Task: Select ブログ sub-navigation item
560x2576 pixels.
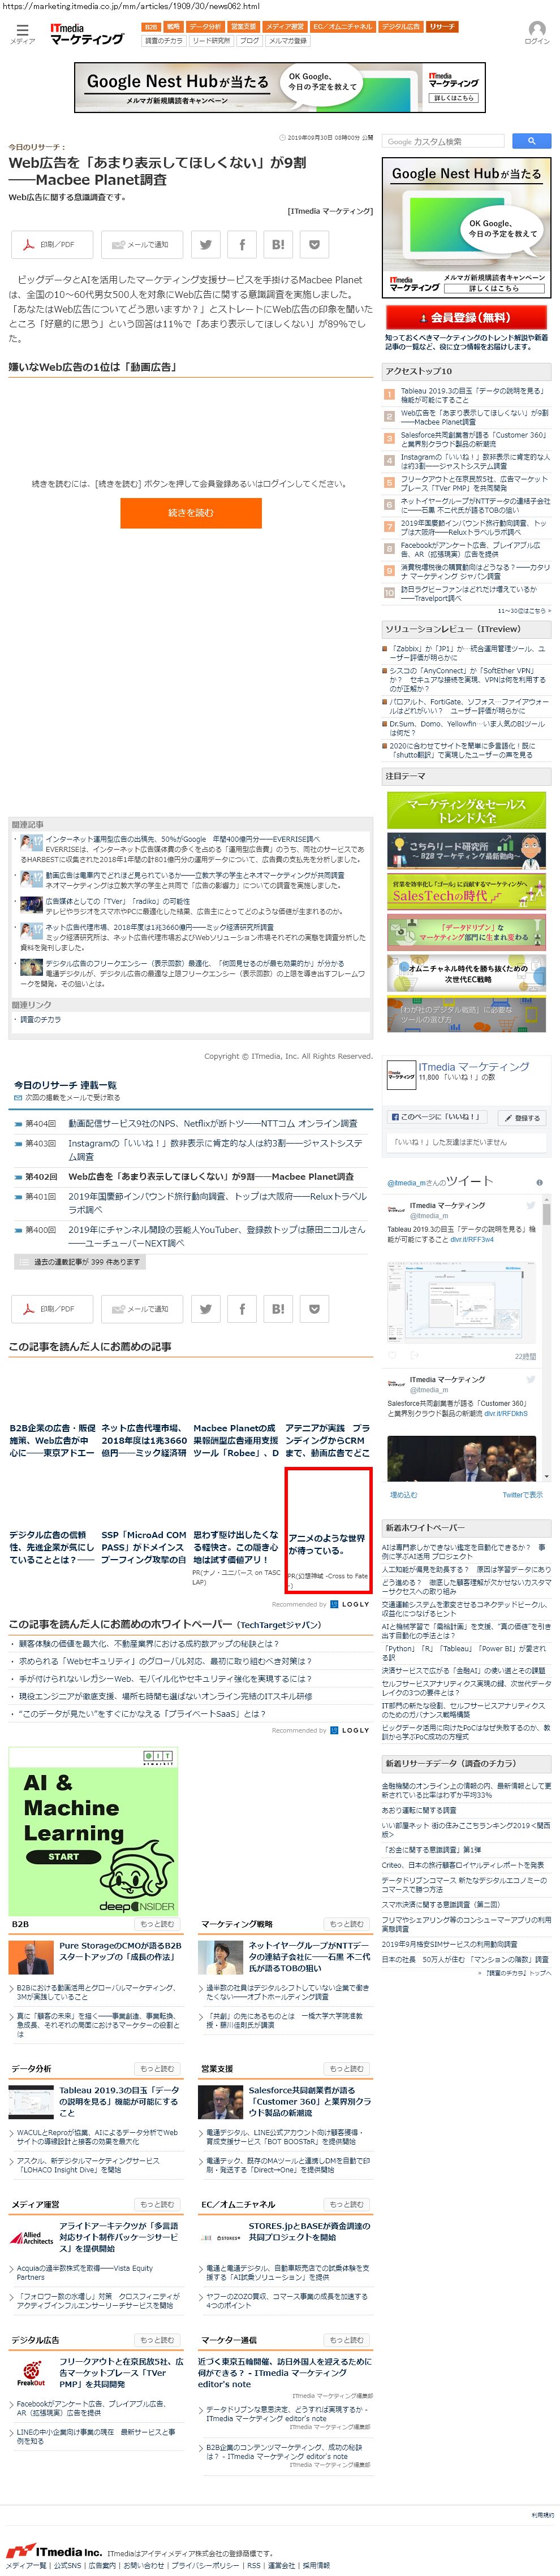Action: [249, 41]
